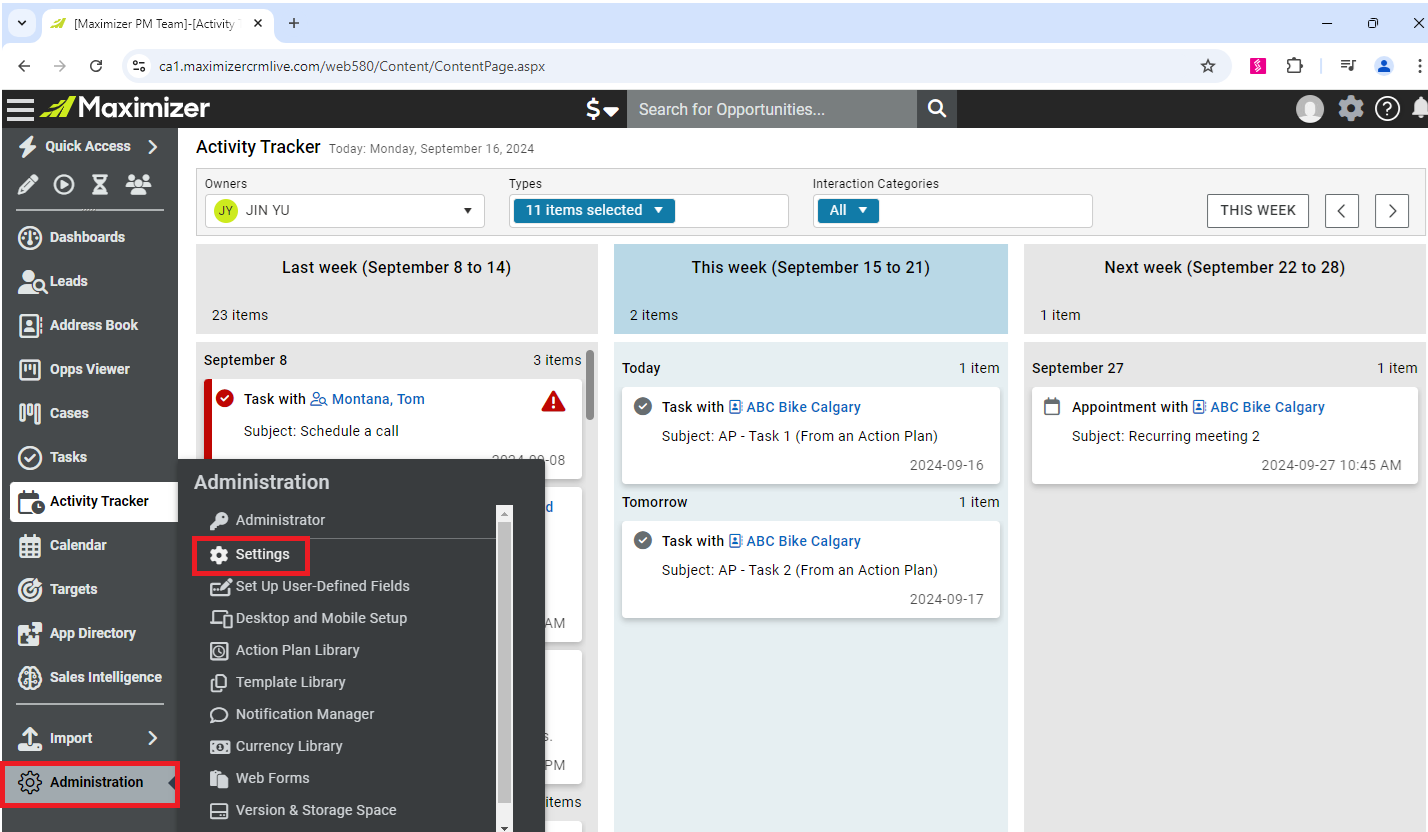The image size is (1428, 832).
Task: Open the Types 11 items selected dropdown
Action: (594, 211)
